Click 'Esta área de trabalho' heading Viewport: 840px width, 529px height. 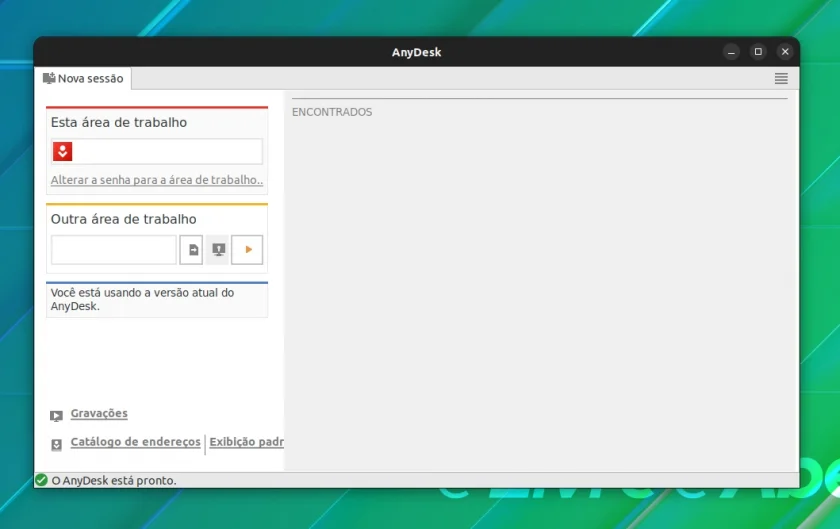(119, 122)
